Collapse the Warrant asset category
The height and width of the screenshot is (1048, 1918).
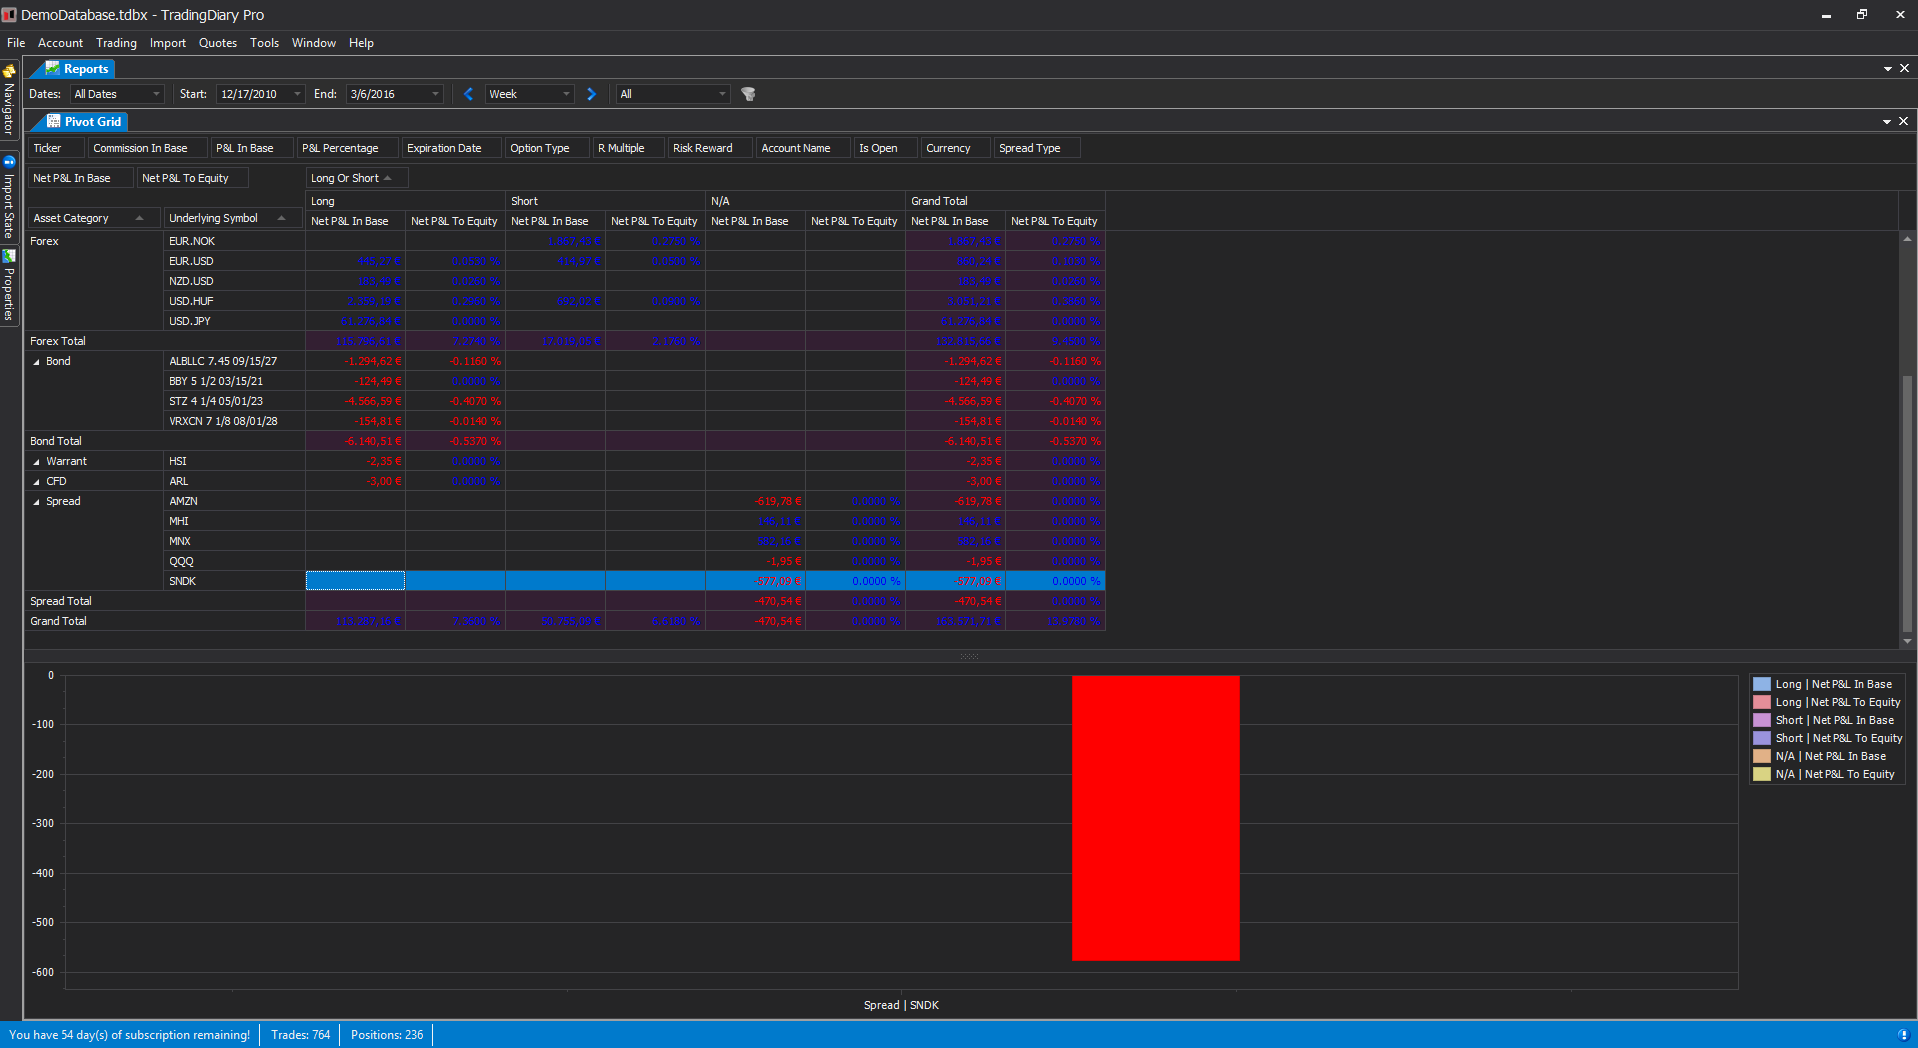37,462
